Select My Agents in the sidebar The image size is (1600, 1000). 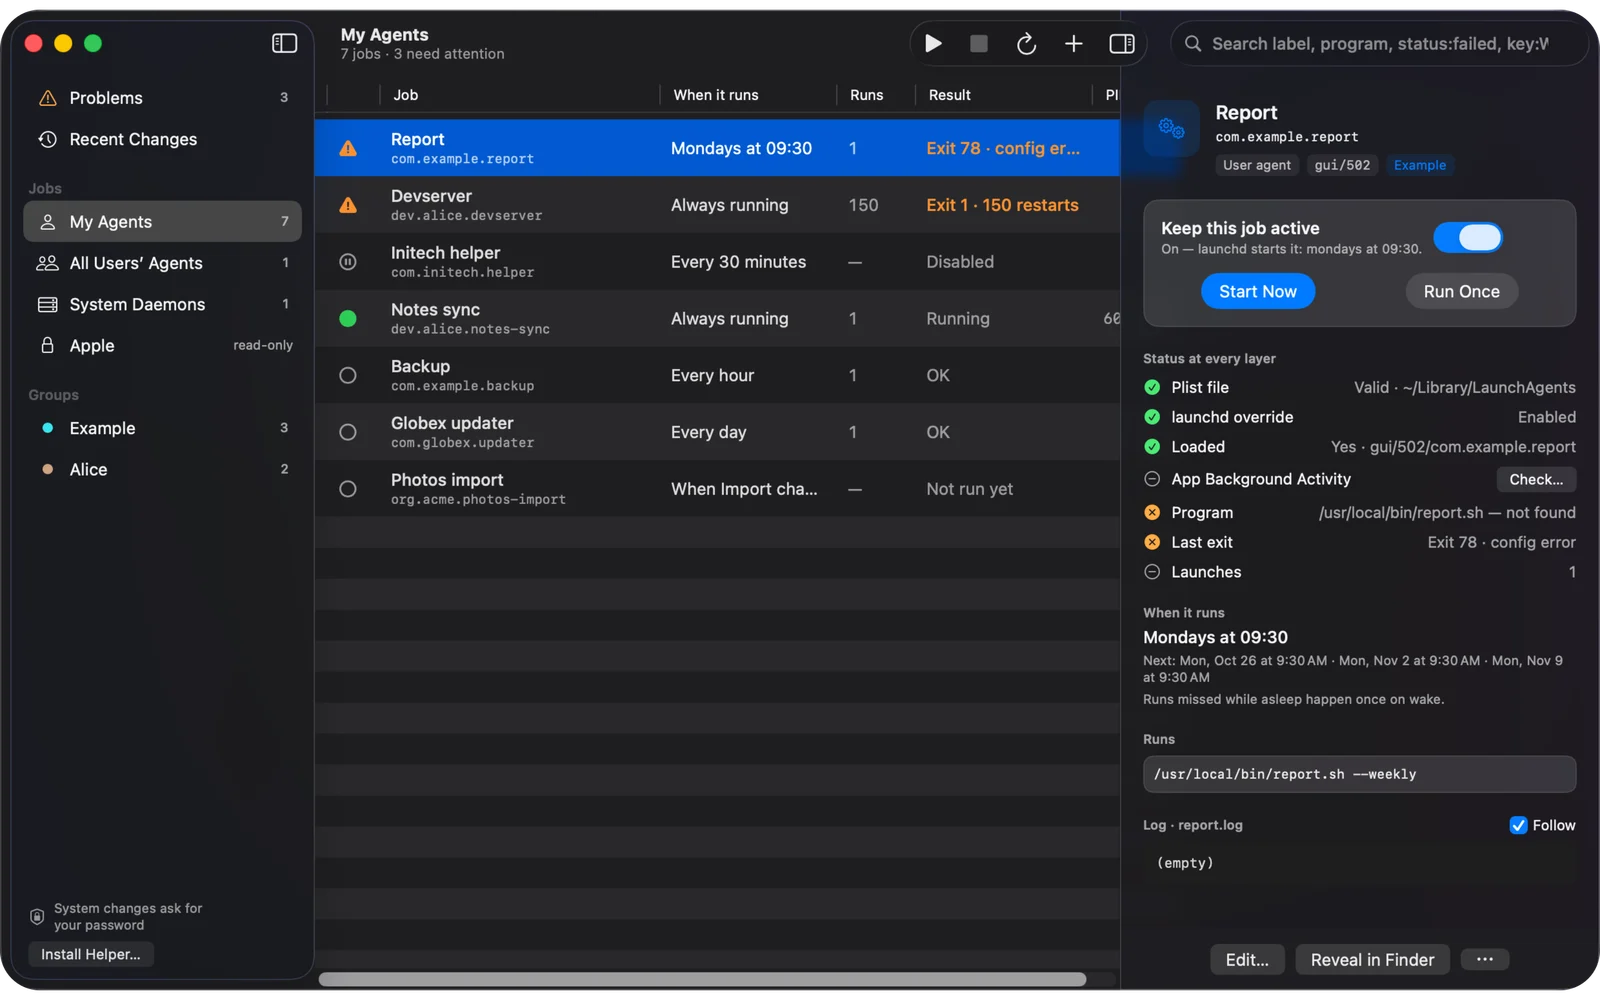click(163, 222)
